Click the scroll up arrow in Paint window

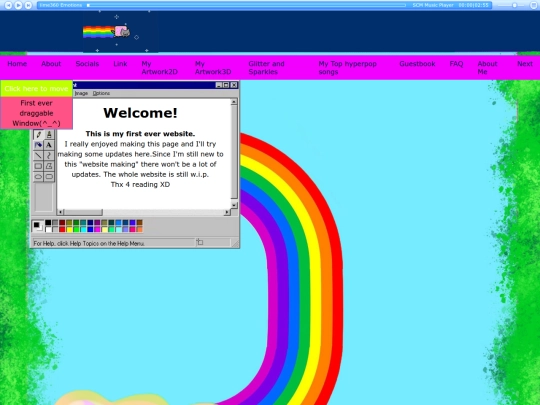[x=234, y=102]
